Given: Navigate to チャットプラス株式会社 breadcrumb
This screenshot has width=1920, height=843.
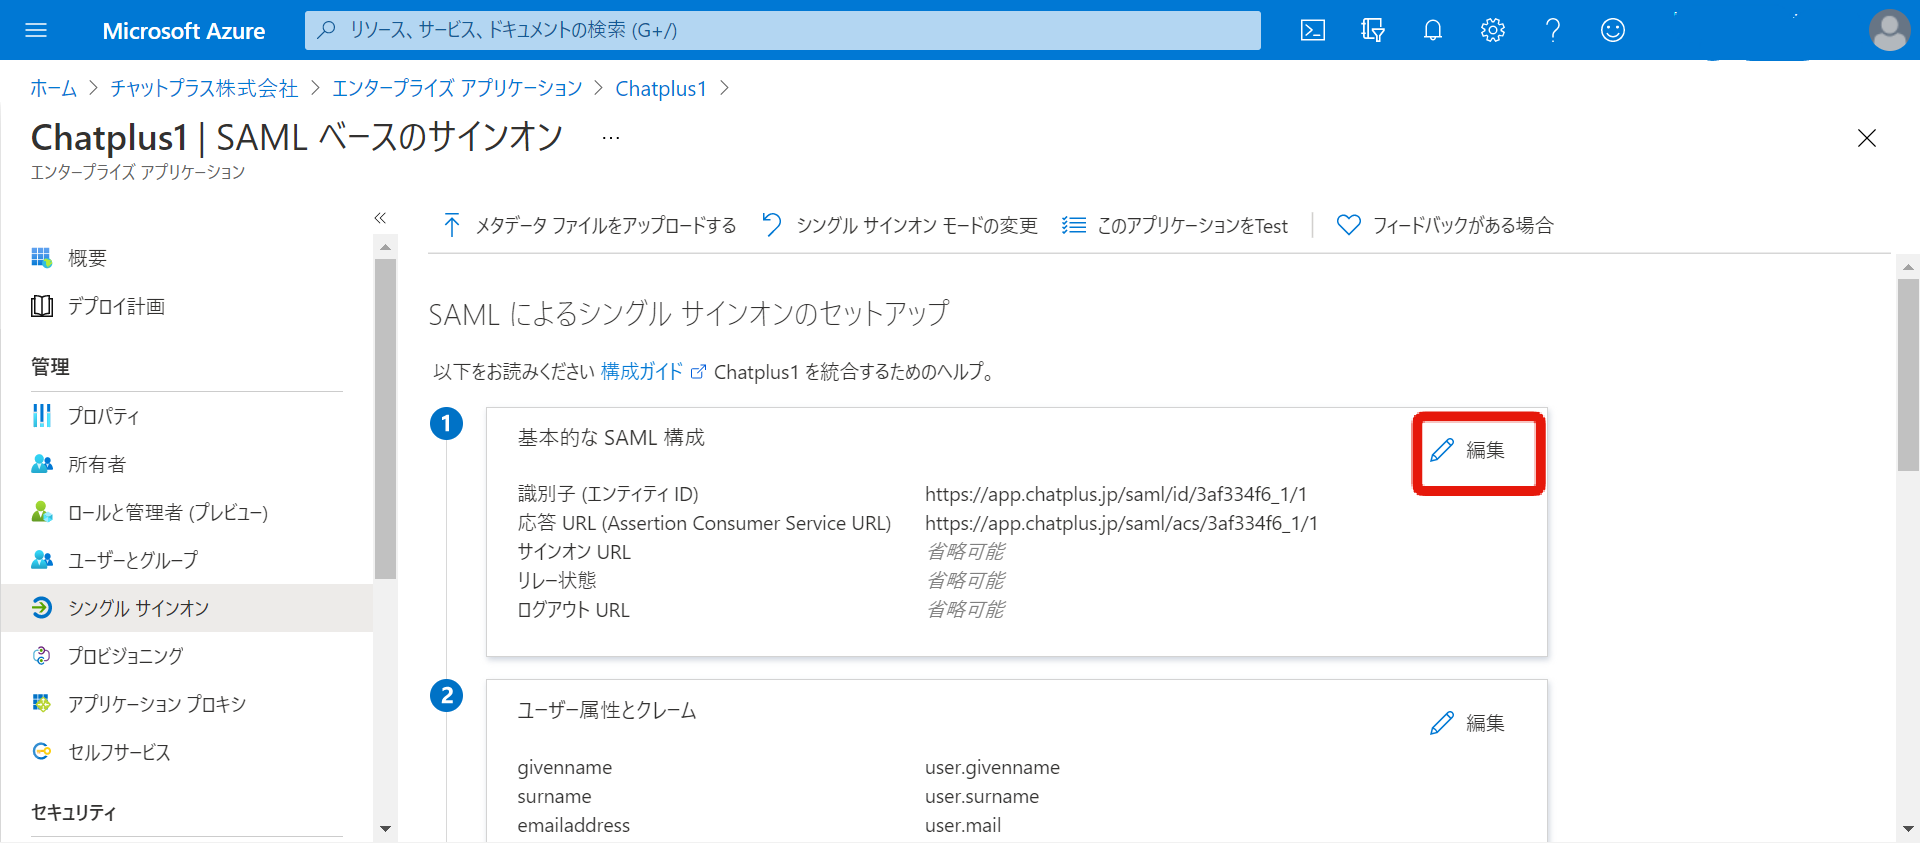Looking at the screenshot, I should pyautogui.click(x=204, y=88).
